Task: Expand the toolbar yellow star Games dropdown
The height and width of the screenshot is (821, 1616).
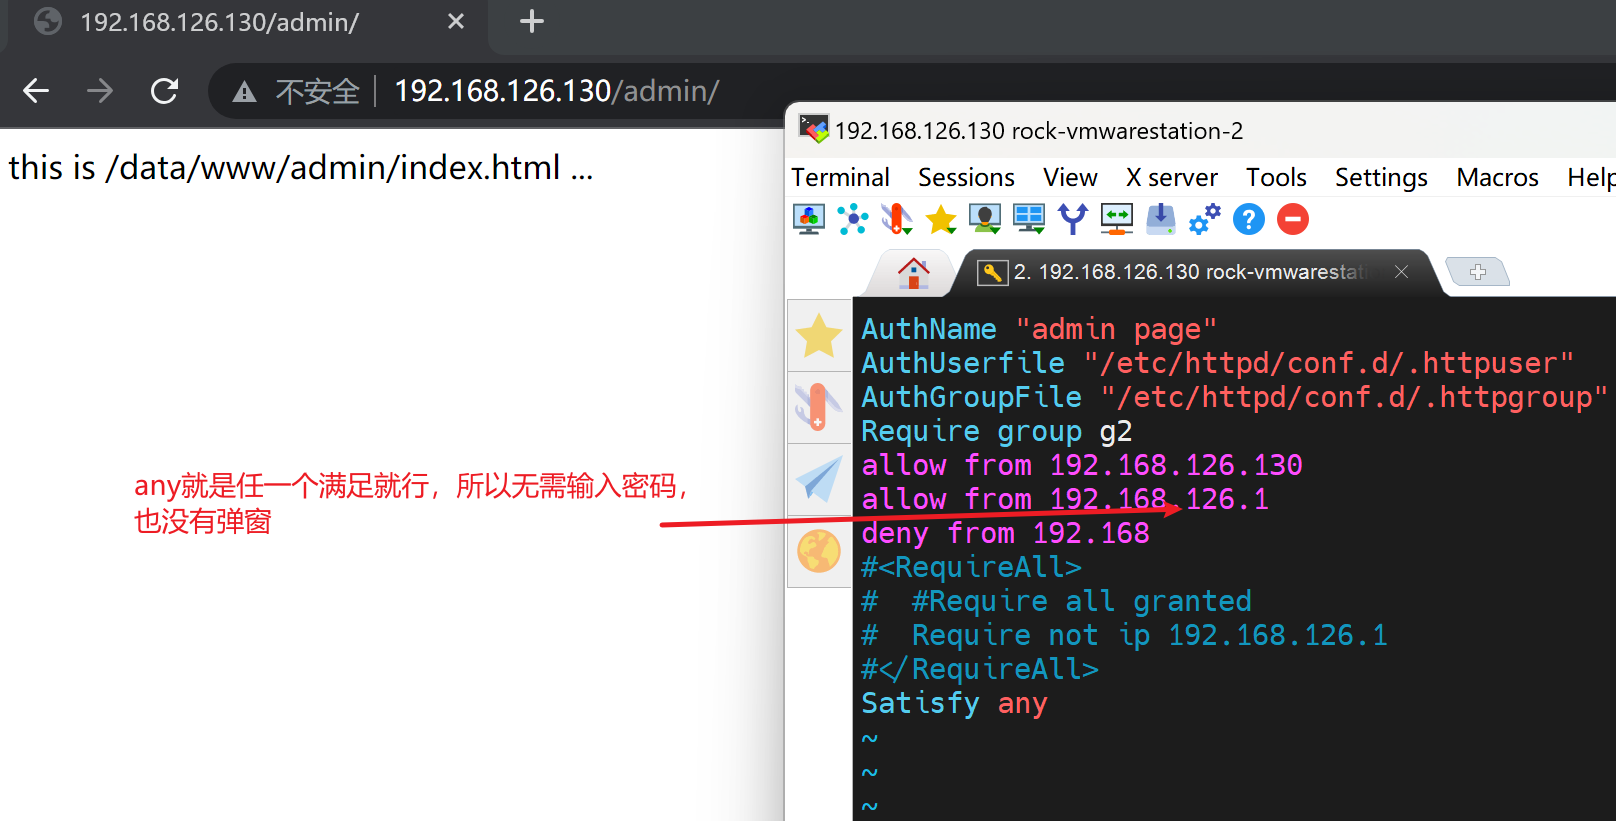Action: (x=941, y=219)
